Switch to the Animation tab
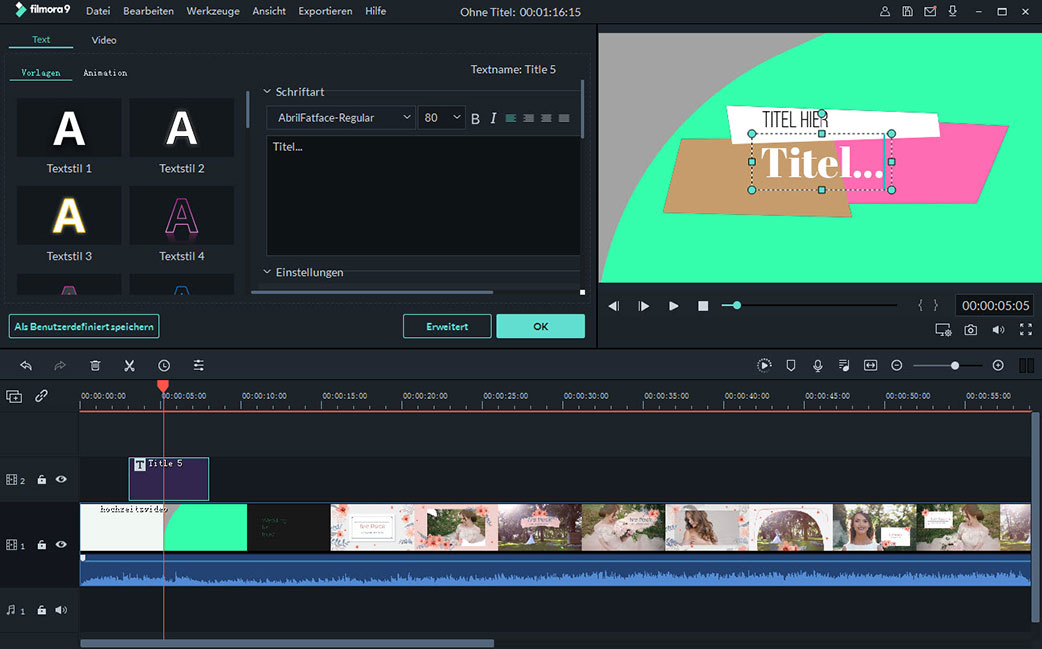 pyautogui.click(x=105, y=72)
